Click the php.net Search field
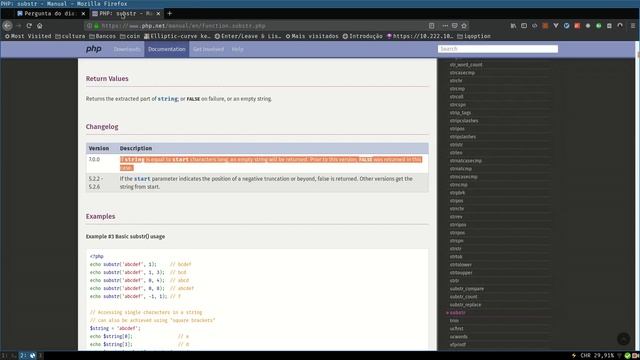The width and height of the screenshot is (640, 360). pos(498,49)
